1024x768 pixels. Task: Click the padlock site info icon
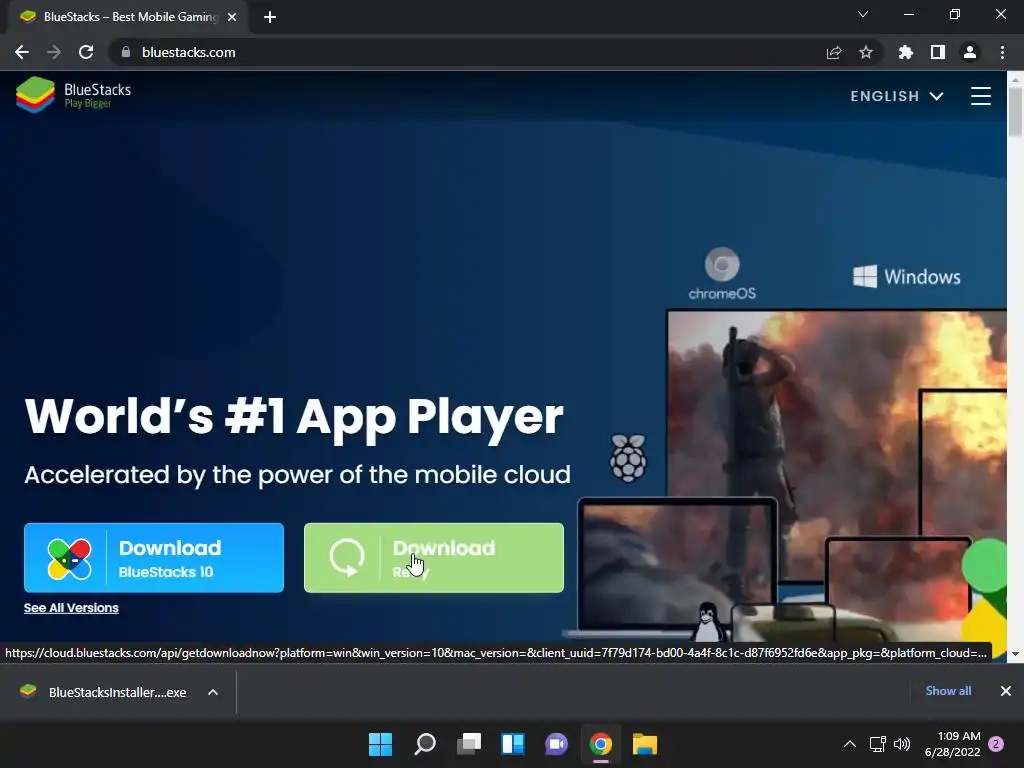(x=126, y=52)
